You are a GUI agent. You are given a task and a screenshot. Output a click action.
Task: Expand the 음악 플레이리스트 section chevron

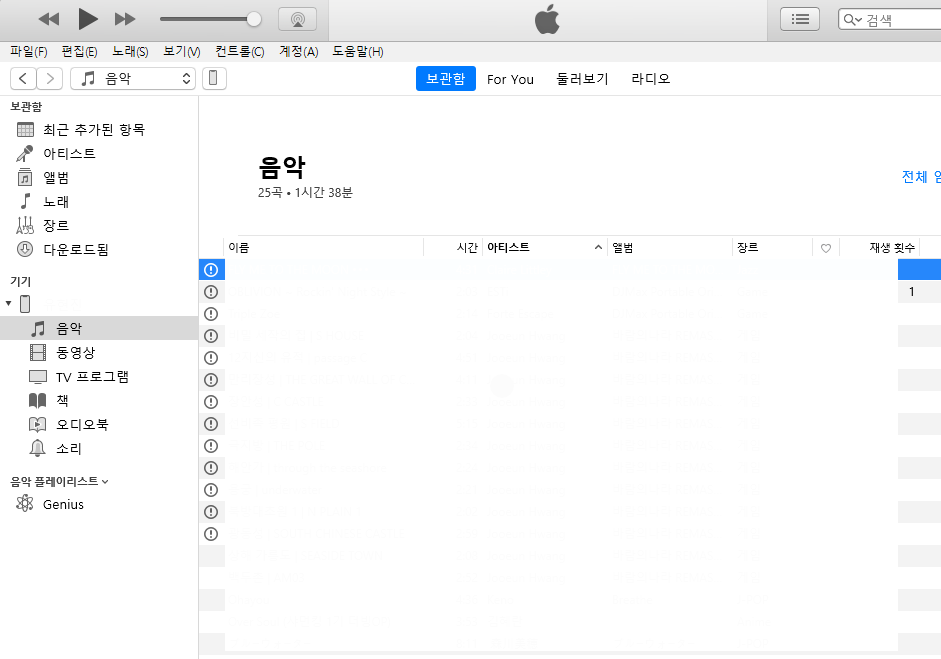(x=105, y=482)
